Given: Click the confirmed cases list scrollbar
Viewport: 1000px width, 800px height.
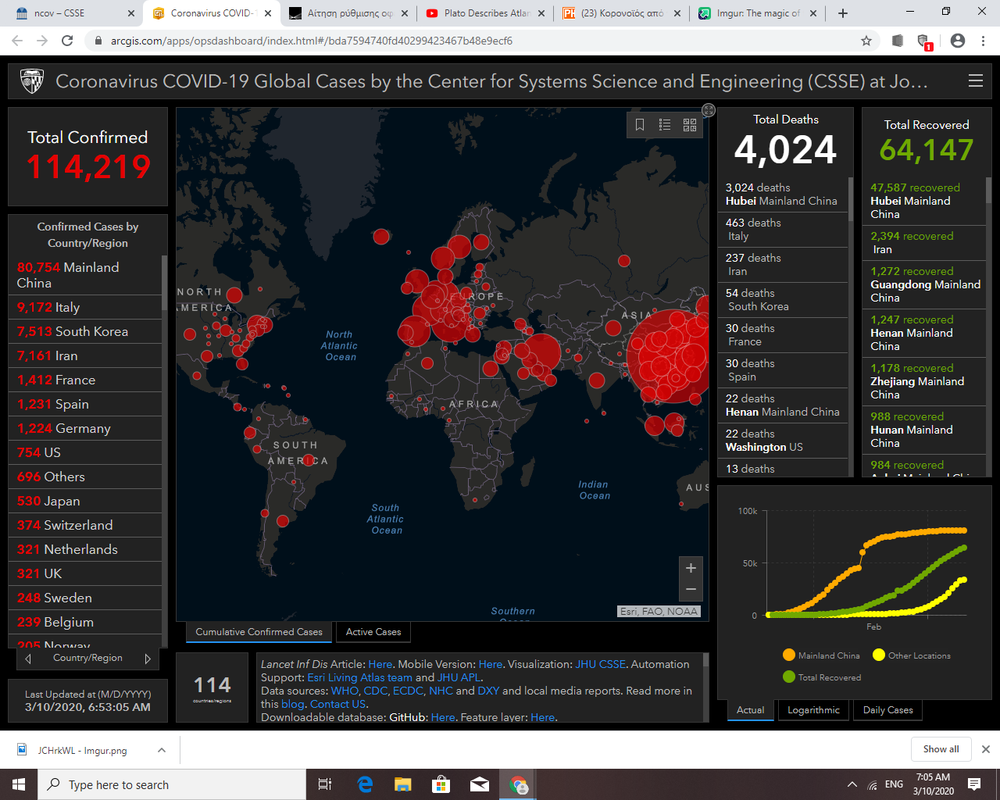Looking at the screenshot, I should coord(165,283).
